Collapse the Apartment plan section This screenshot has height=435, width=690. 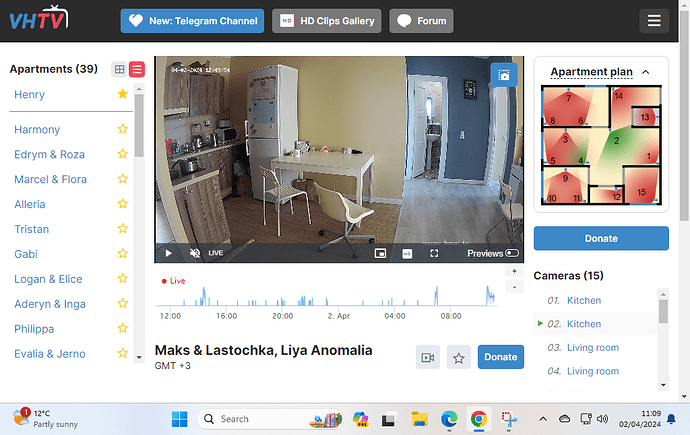point(645,72)
